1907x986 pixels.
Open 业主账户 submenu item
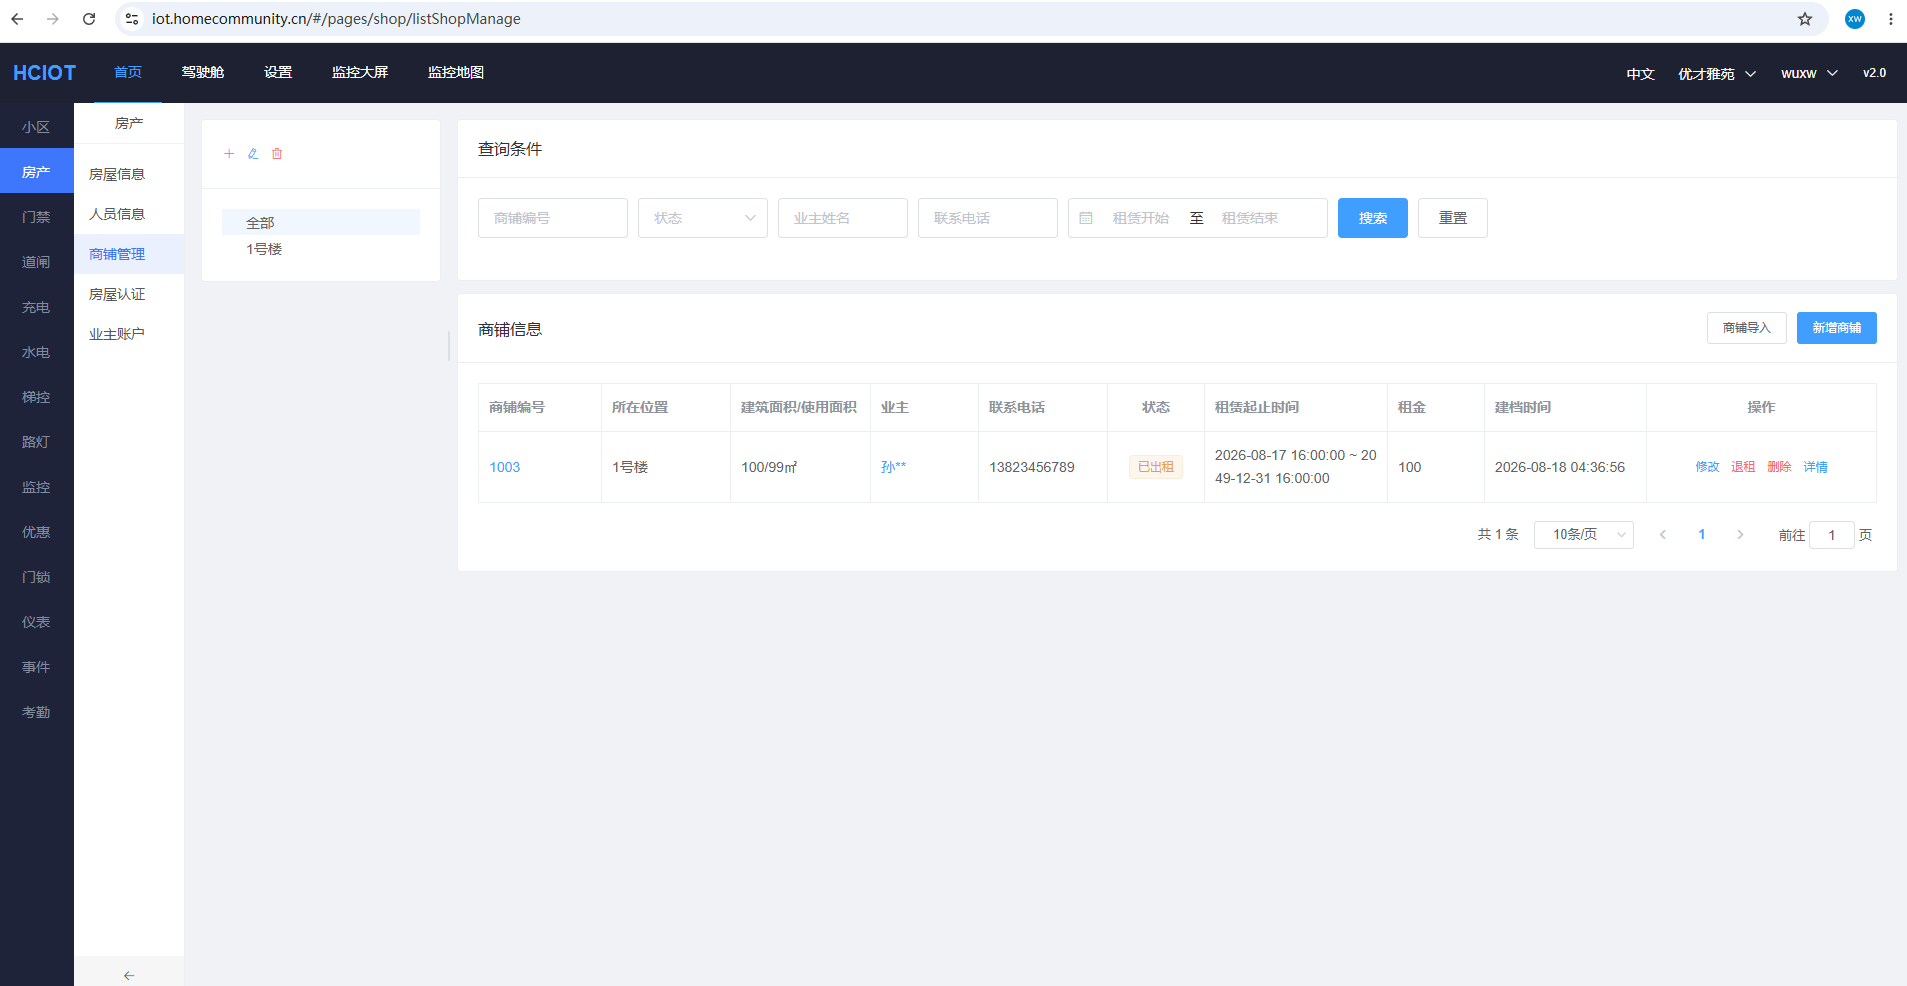coord(129,334)
